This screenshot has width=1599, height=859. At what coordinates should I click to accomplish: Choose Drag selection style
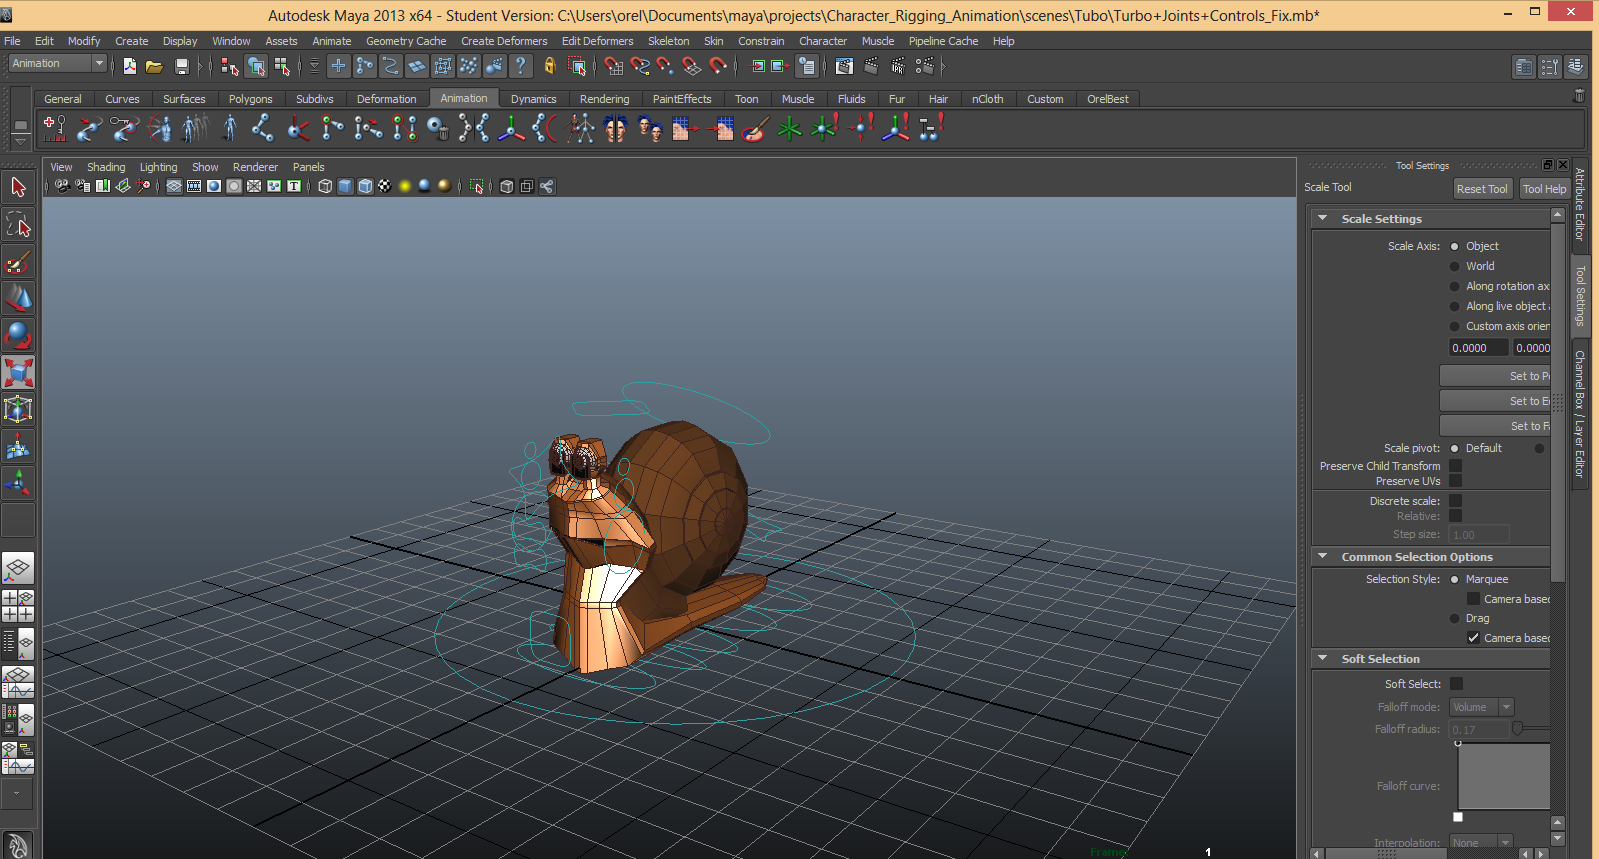[x=1455, y=618]
